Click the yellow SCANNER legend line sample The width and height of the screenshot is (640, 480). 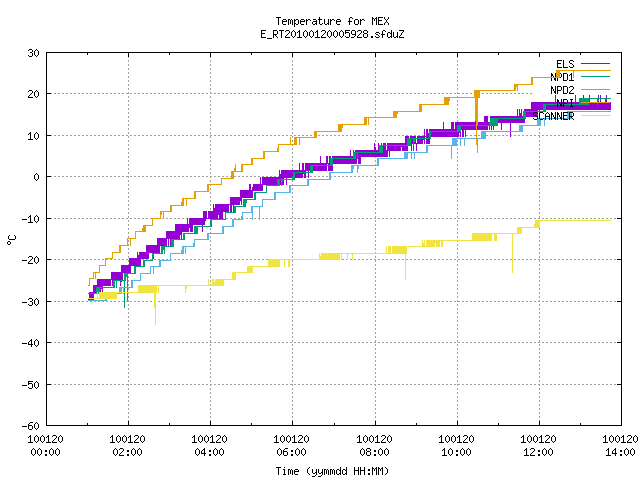596,116
